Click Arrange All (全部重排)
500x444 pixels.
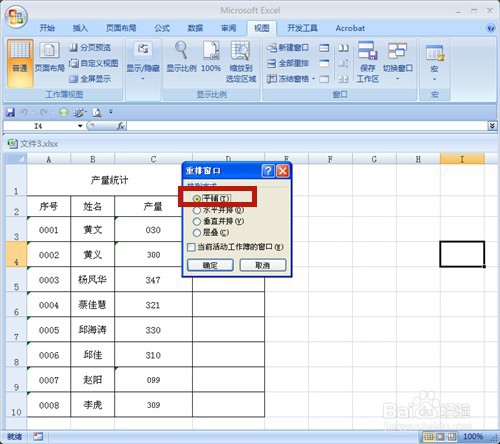coord(288,63)
